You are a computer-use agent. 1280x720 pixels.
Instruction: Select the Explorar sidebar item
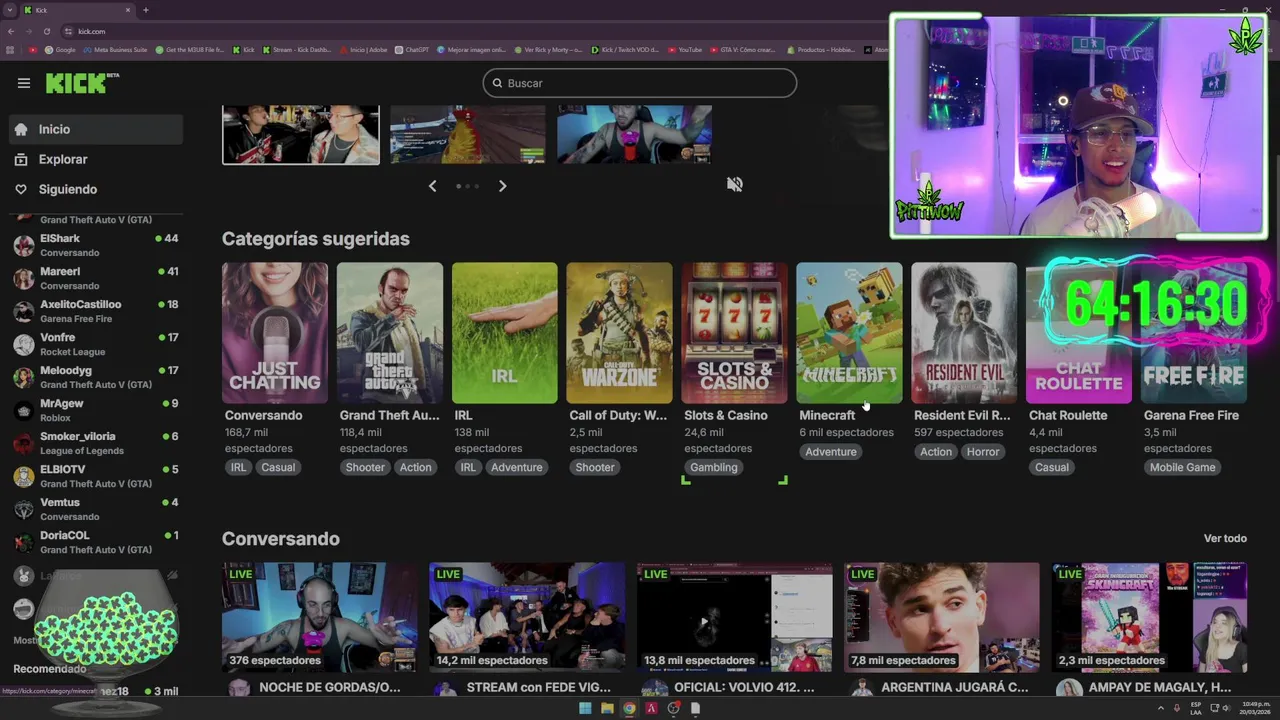96,159
